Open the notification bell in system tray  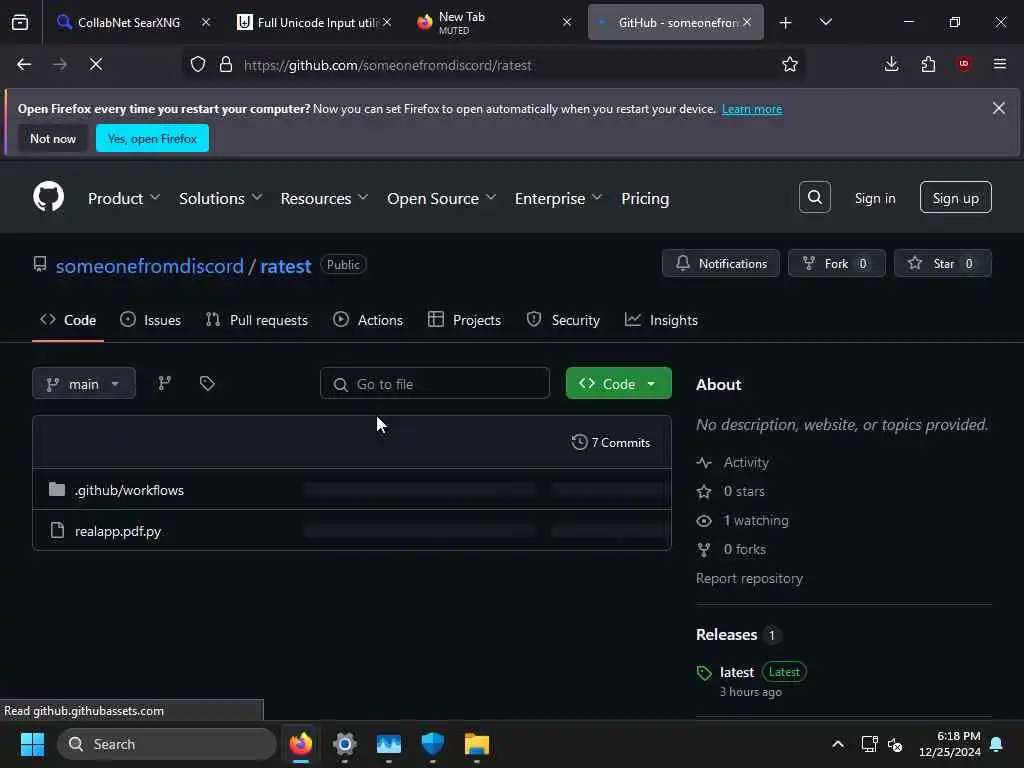(997, 744)
